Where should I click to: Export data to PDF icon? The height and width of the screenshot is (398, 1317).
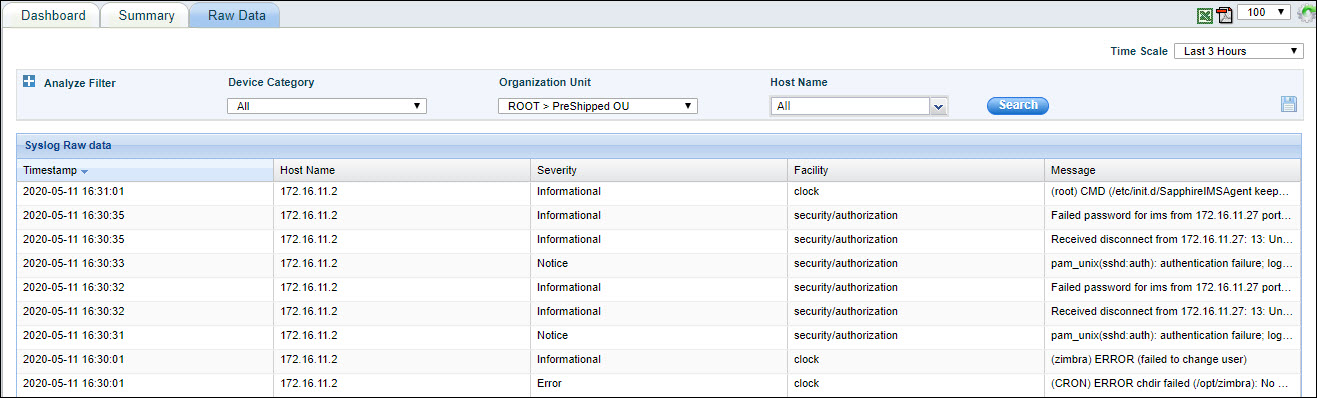click(x=1224, y=15)
